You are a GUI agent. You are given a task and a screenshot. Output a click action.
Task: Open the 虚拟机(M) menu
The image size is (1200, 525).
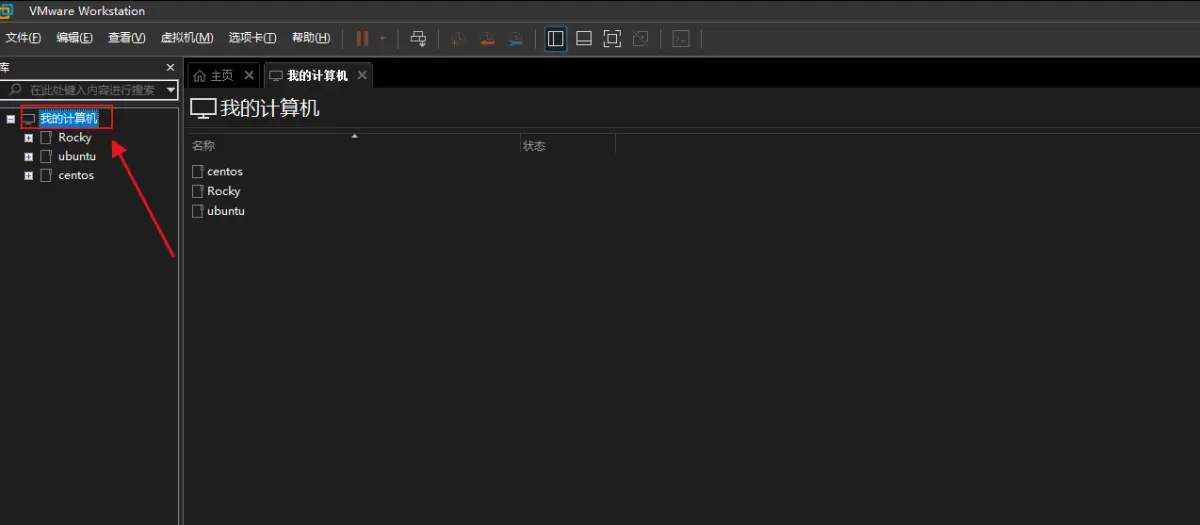(x=187, y=38)
